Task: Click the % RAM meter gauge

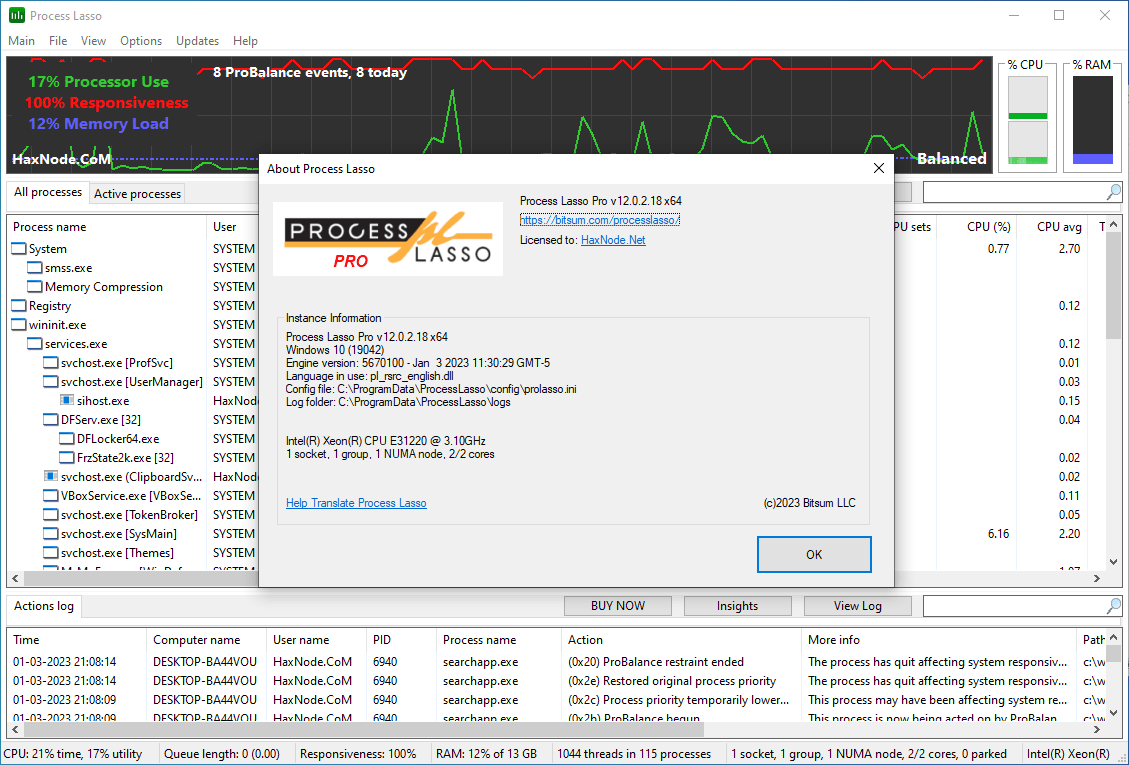Action: (1092, 120)
